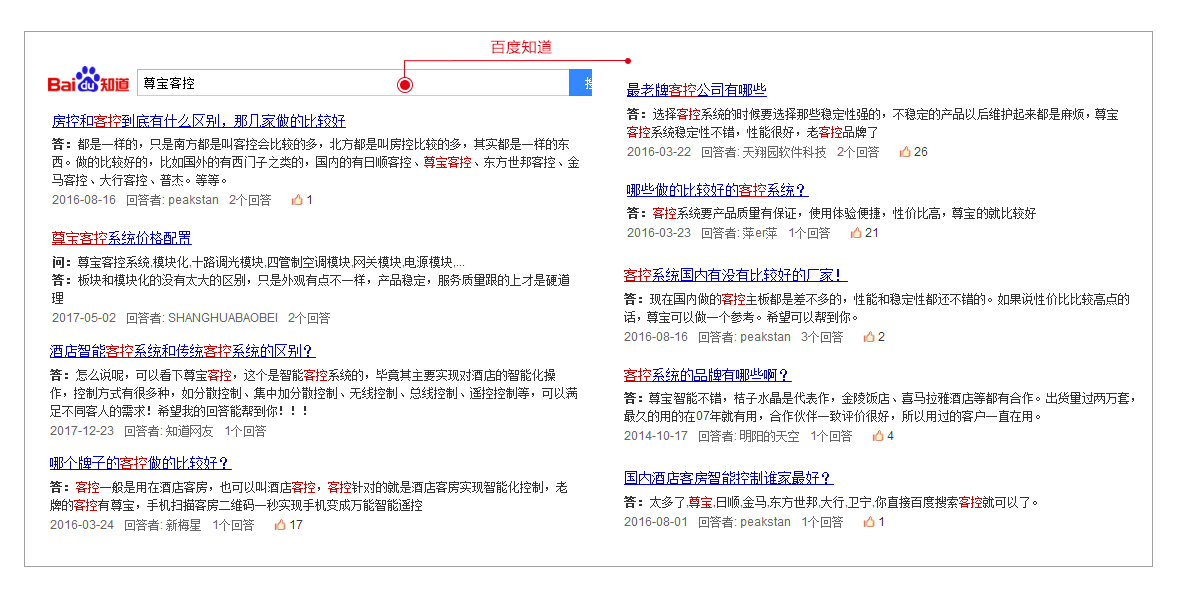The image size is (1180, 600).
Task: Click date 2017-05-02
Action: 84,318
